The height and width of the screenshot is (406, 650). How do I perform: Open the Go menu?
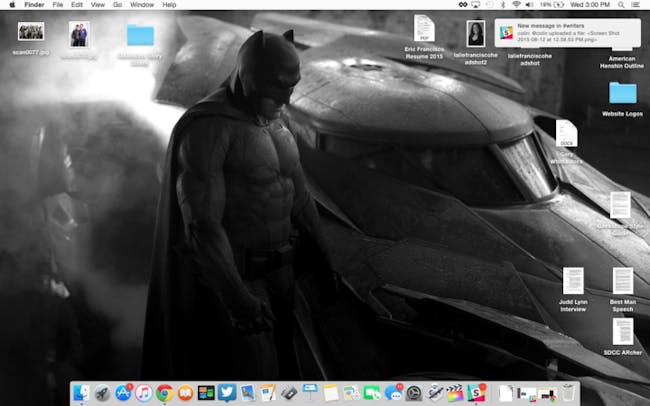[117, 5]
